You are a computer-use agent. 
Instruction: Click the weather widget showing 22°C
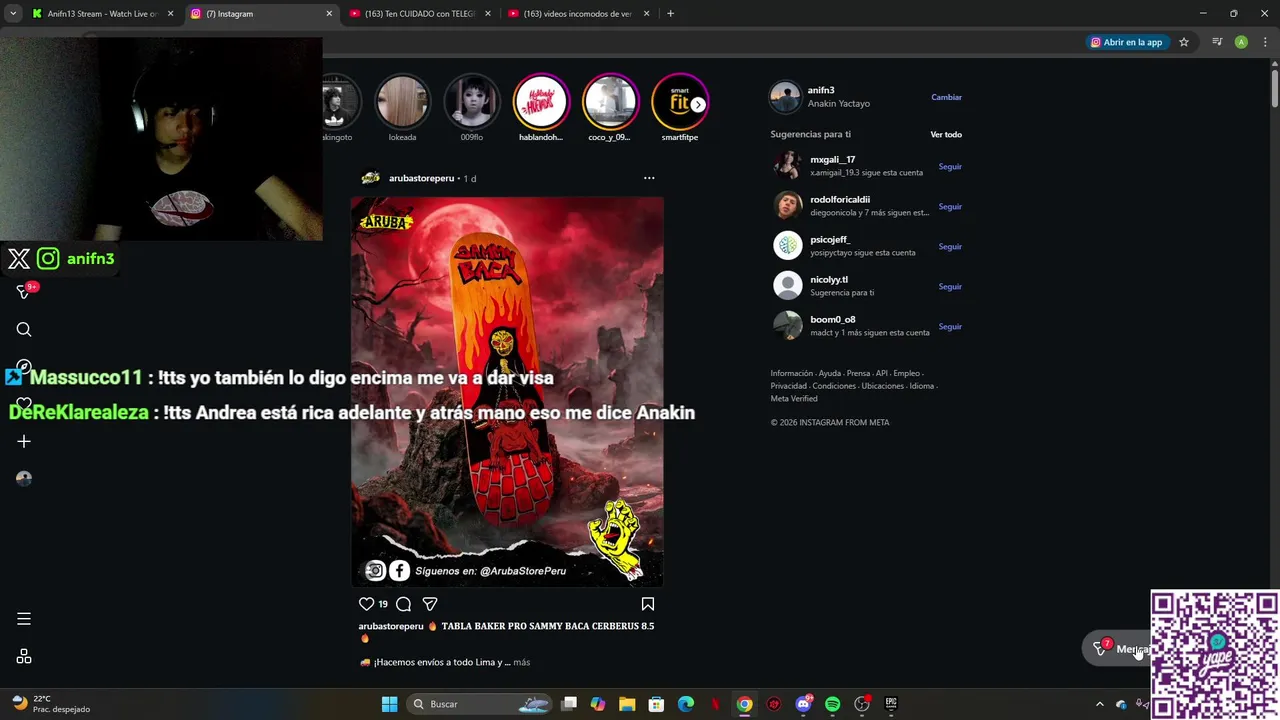click(x=50, y=704)
